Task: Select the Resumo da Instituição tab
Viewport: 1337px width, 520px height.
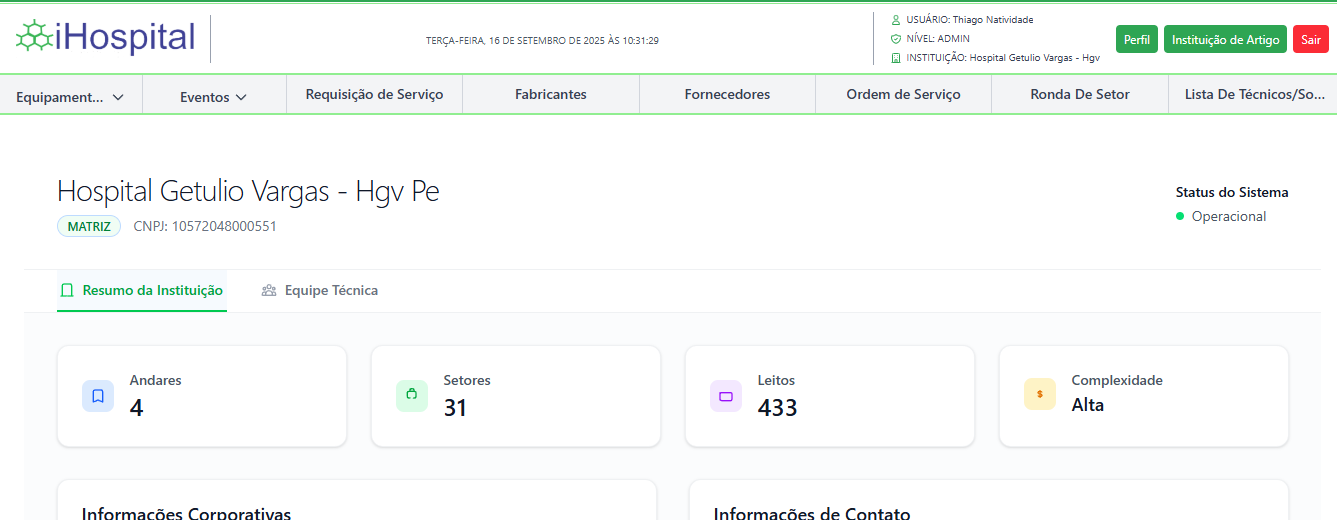Action: 142,290
